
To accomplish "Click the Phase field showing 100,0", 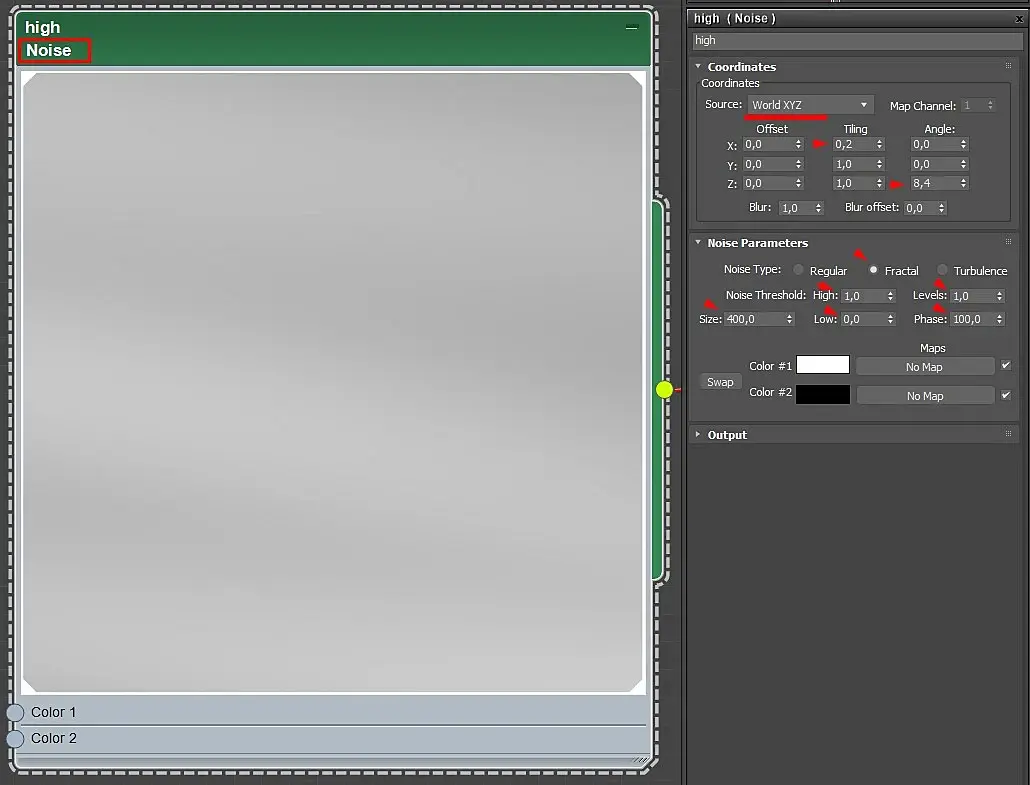I will [x=973, y=319].
